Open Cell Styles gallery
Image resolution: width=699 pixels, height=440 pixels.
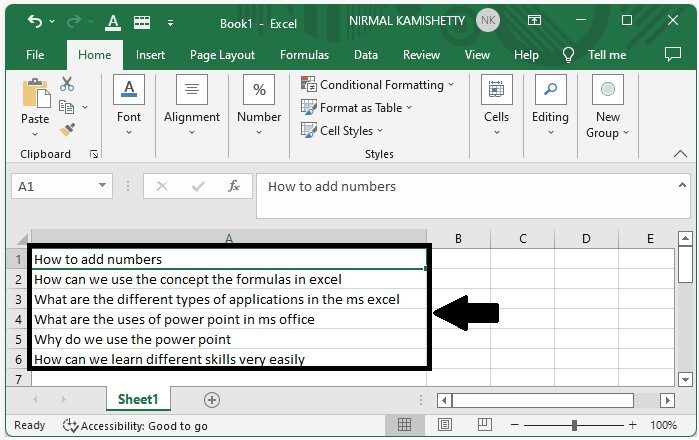342,131
